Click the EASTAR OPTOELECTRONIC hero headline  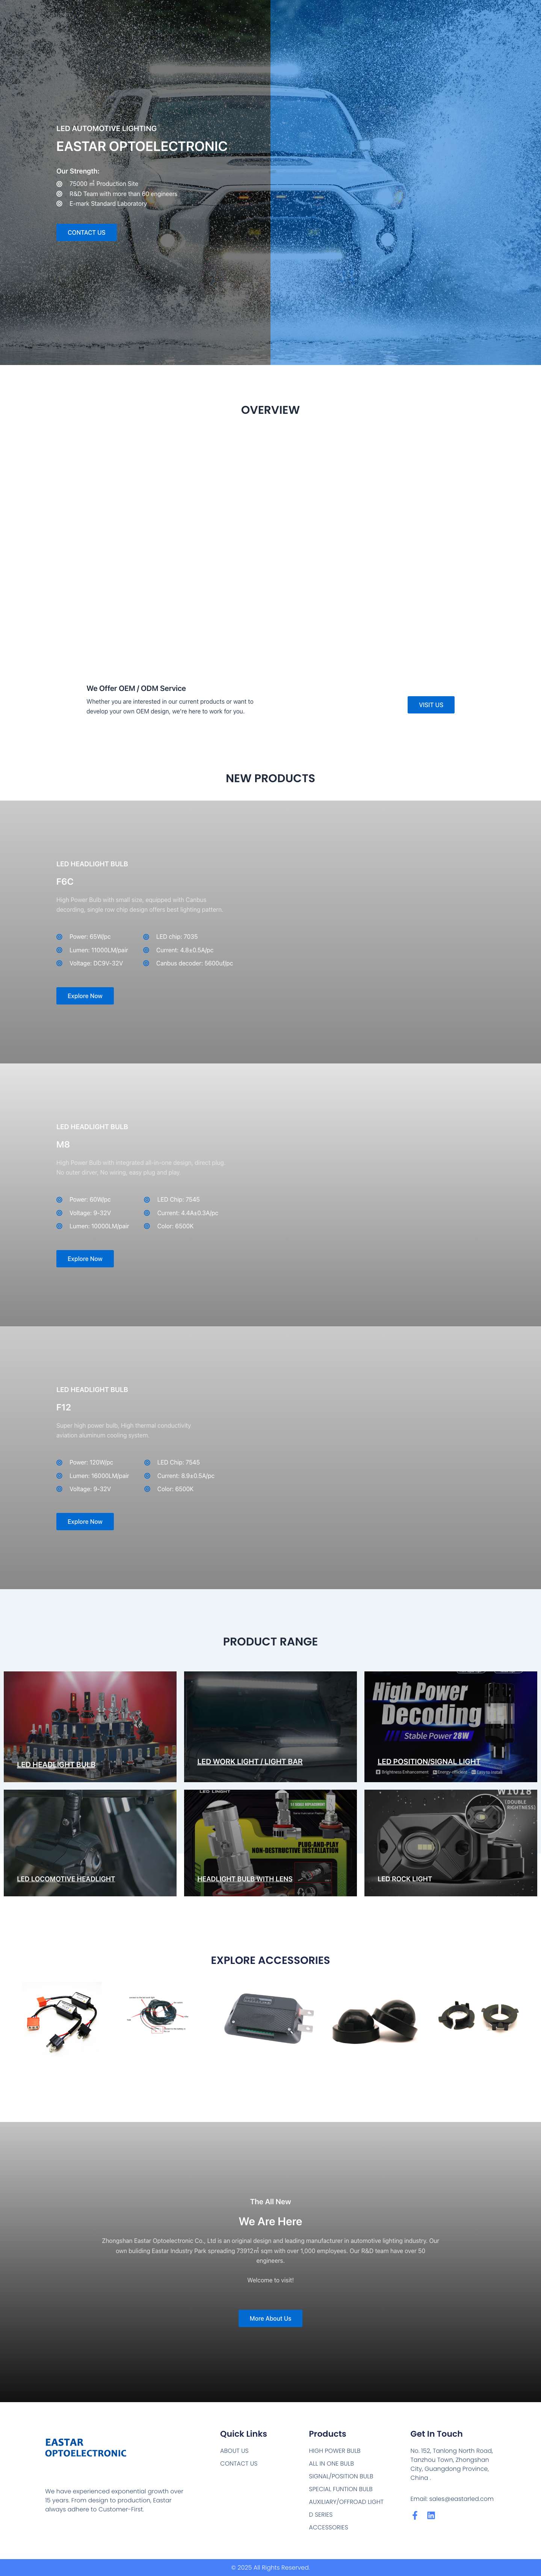[x=142, y=146]
